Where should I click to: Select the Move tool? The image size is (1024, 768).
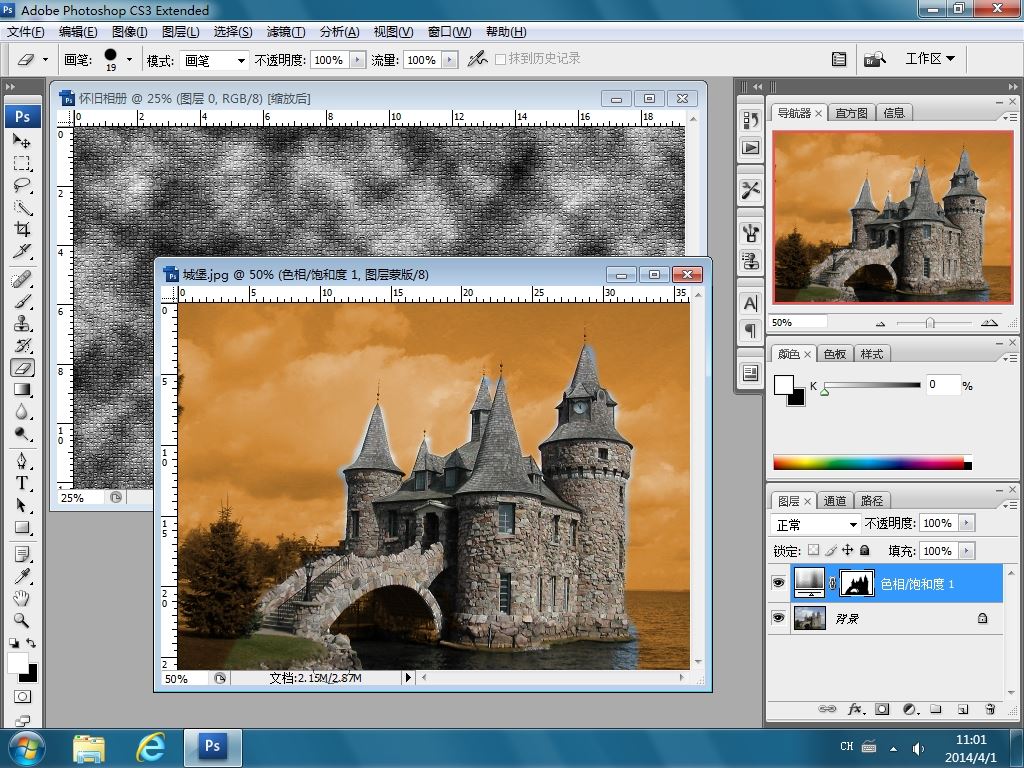22,140
